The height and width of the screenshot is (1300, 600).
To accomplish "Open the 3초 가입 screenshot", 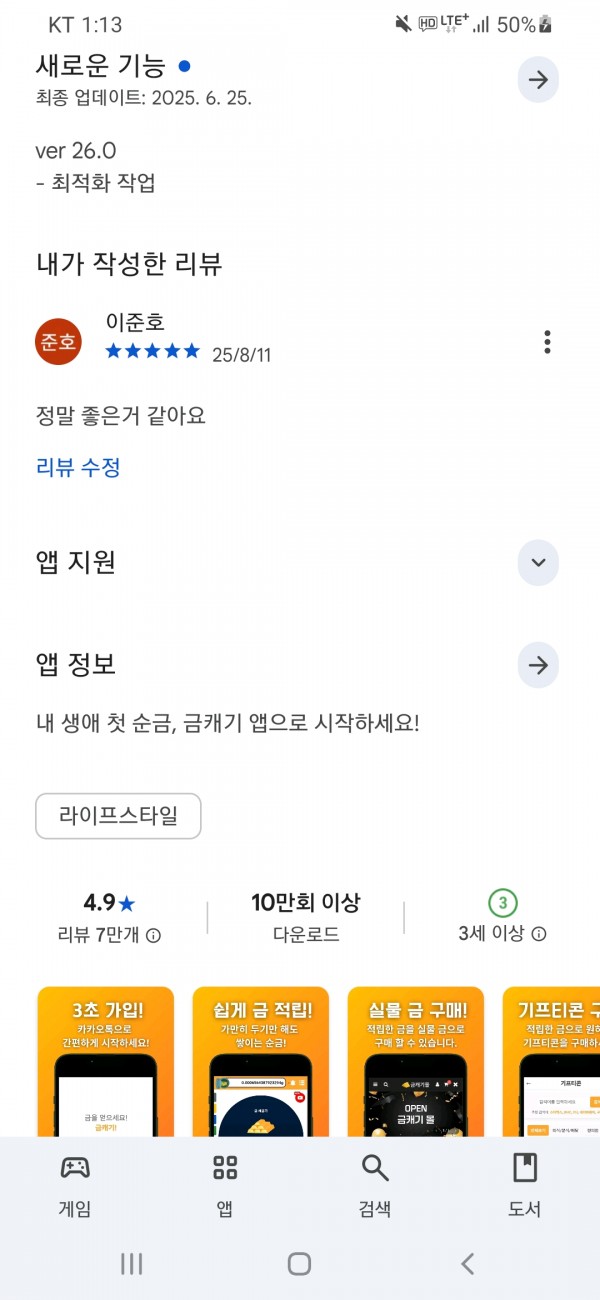I will tap(105, 1061).
